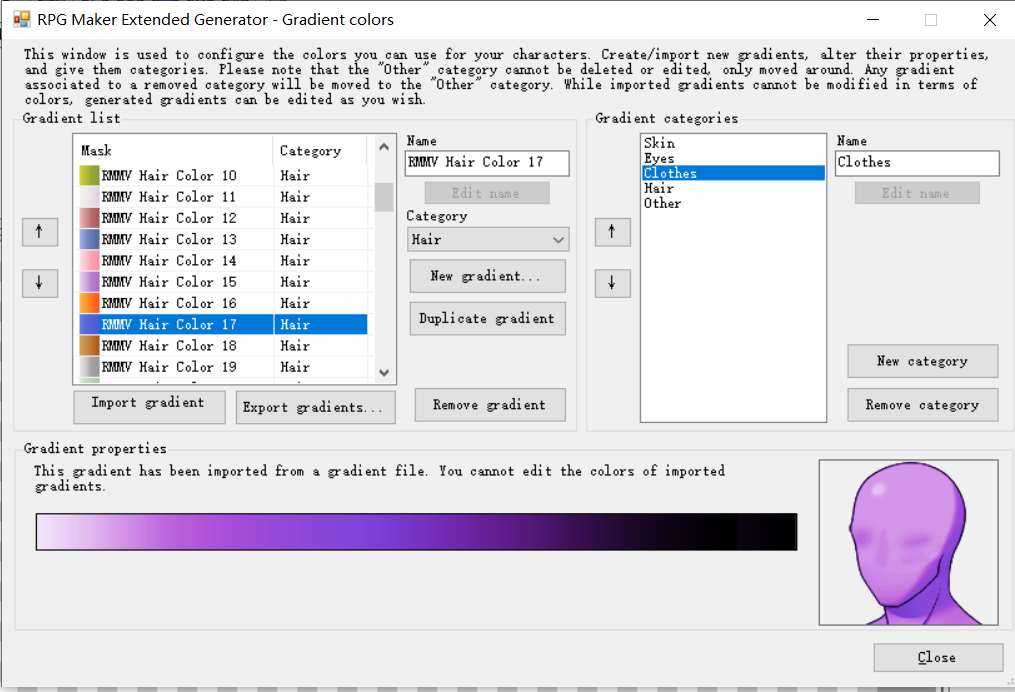Click the RPG Maker Extended Generator title icon
1015x692 pixels.
(22, 19)
